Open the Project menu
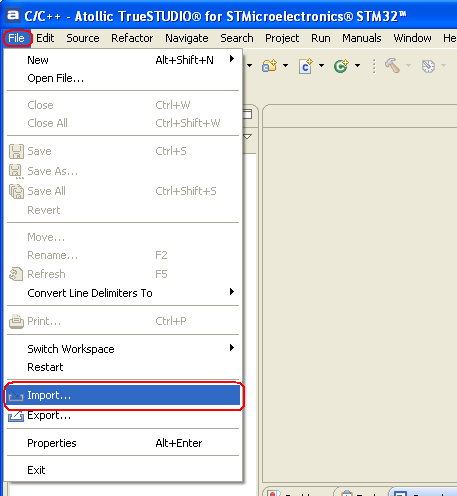 pos(282,38)
